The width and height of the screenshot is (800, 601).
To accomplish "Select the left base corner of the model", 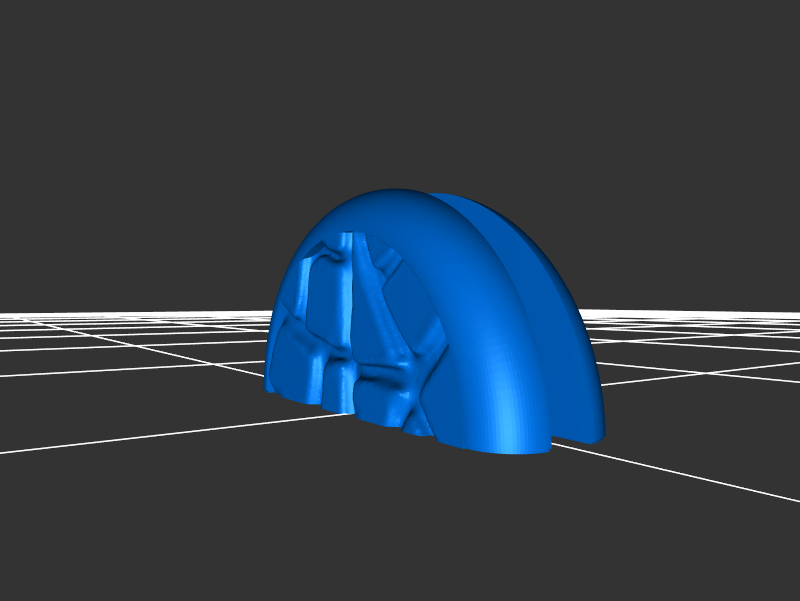I will pyautogui.click(x=270, y=387).
